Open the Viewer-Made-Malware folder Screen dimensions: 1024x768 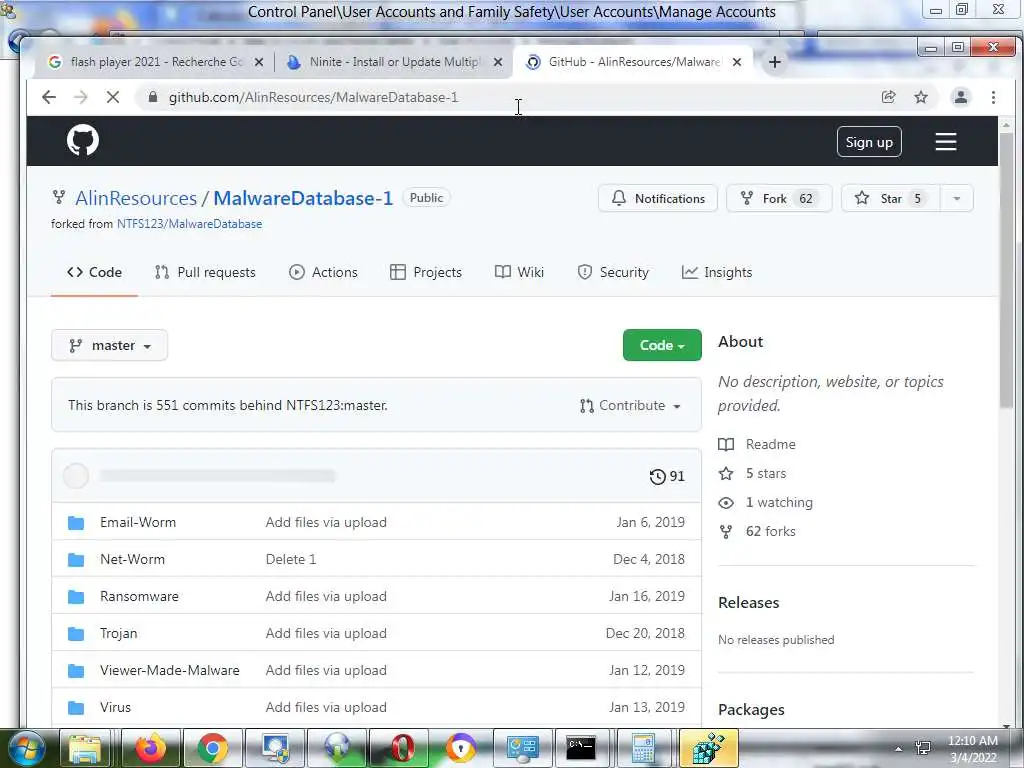170,670
